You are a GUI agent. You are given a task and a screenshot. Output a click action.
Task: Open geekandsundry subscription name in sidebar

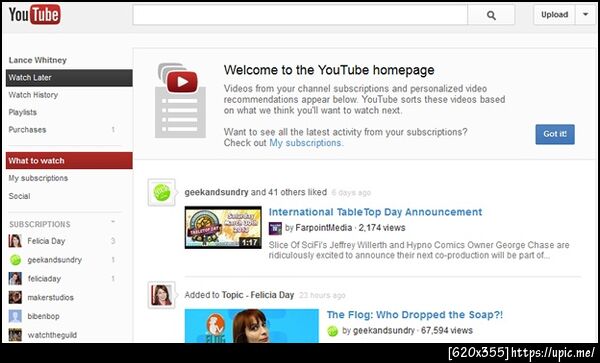coord(55,260)
